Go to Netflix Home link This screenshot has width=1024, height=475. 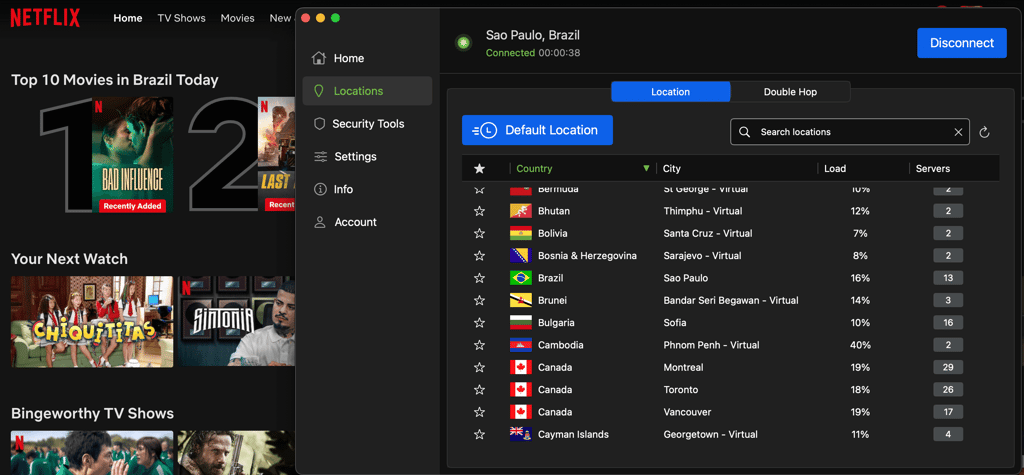click(128, 18)
